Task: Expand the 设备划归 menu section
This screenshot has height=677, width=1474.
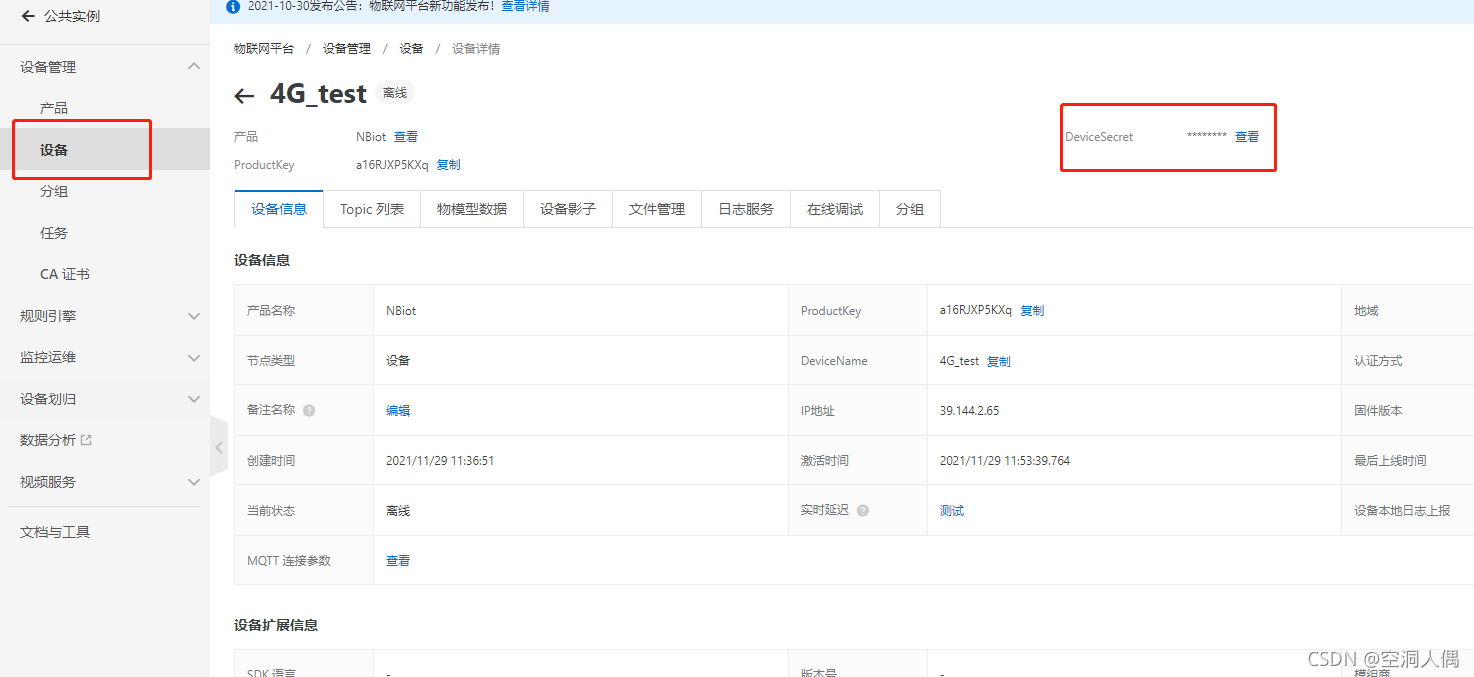Action: coord(194,399)
